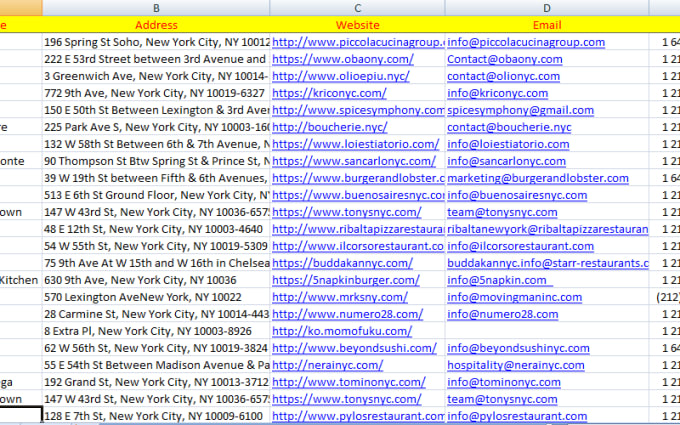Select address cell 196 Spring St Soho
The height and width of the screenshot is (425, 680).
click(156, 42)
